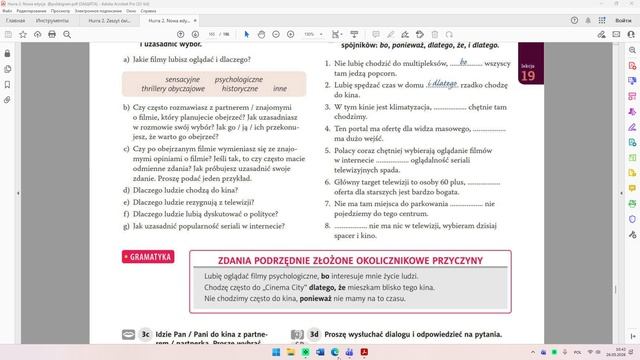Save the file with the toolbar disk icon
640x360 pixels.
coord(8,35)
